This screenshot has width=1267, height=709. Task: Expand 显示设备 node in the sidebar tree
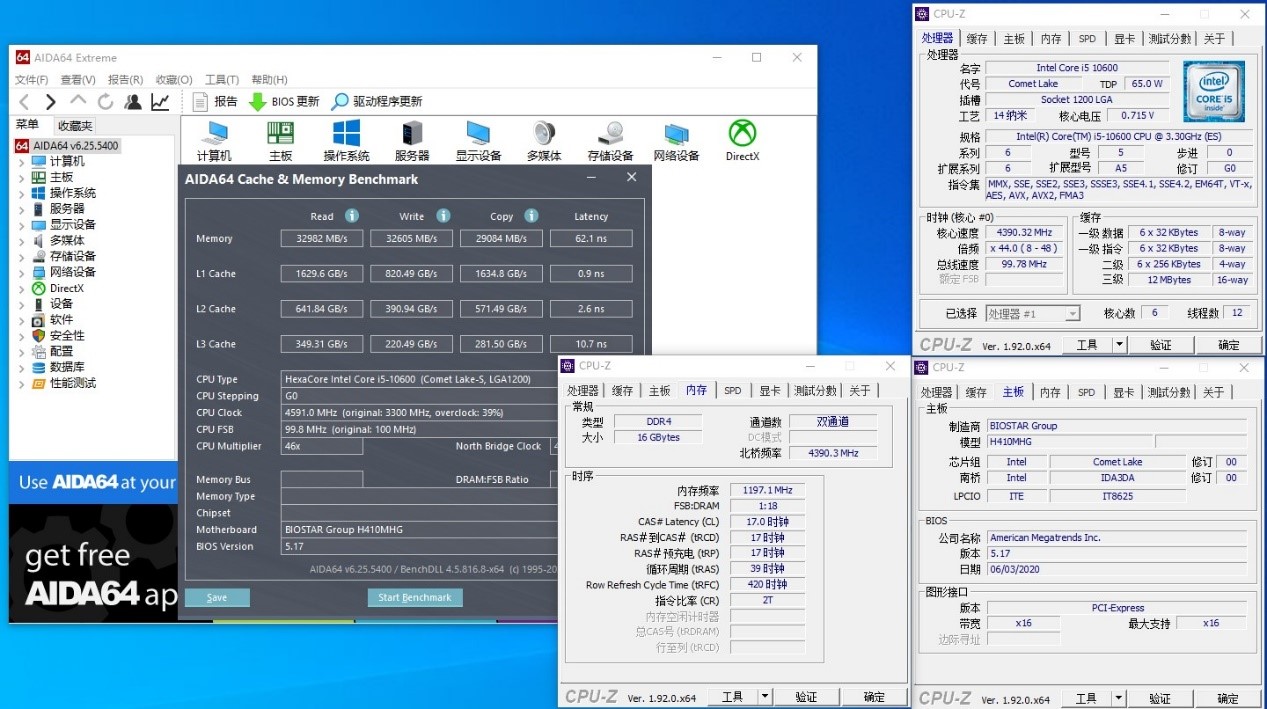[x=22, y=225]
